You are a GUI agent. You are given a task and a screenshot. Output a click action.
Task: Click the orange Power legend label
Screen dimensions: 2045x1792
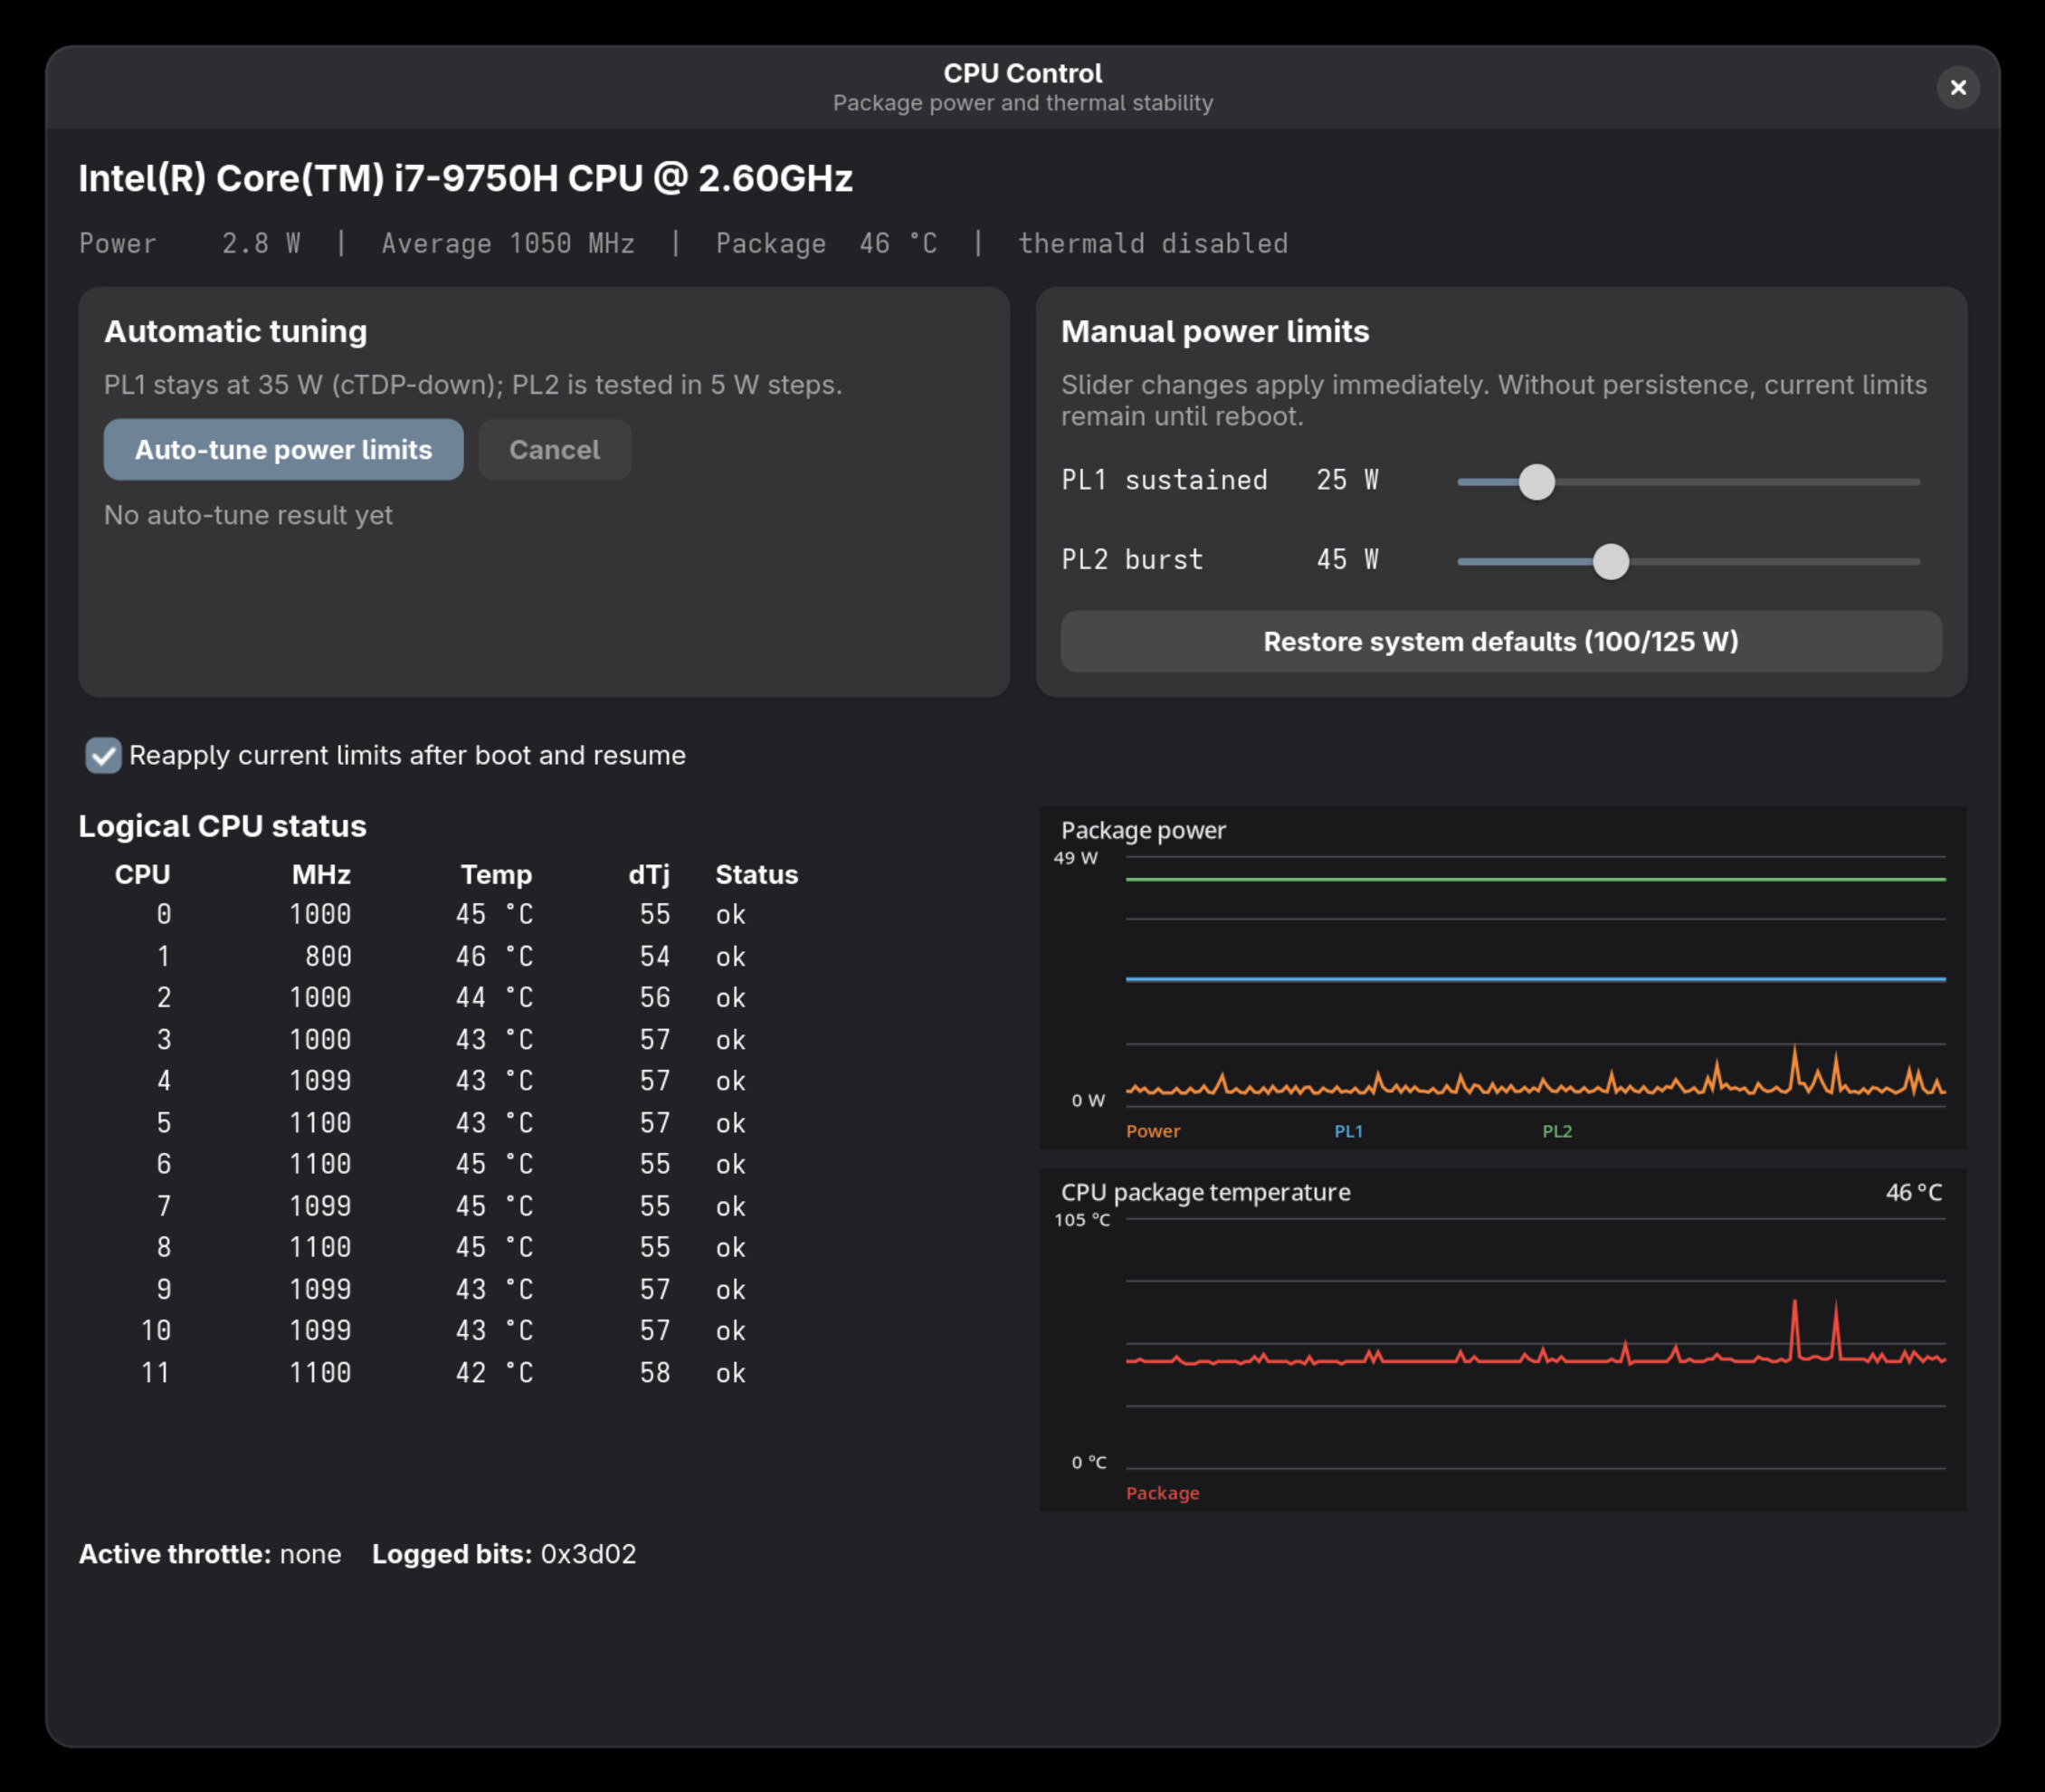[1153, 1131]
